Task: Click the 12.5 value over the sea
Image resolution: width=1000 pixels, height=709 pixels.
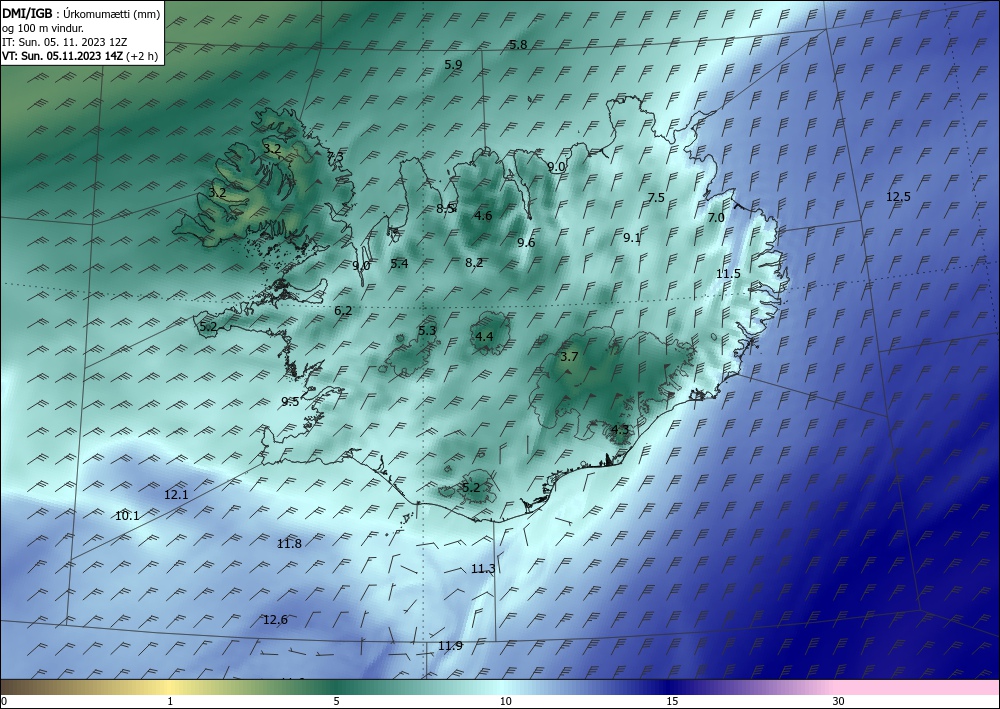Action: pyautogui.click(x=898, y=196)
